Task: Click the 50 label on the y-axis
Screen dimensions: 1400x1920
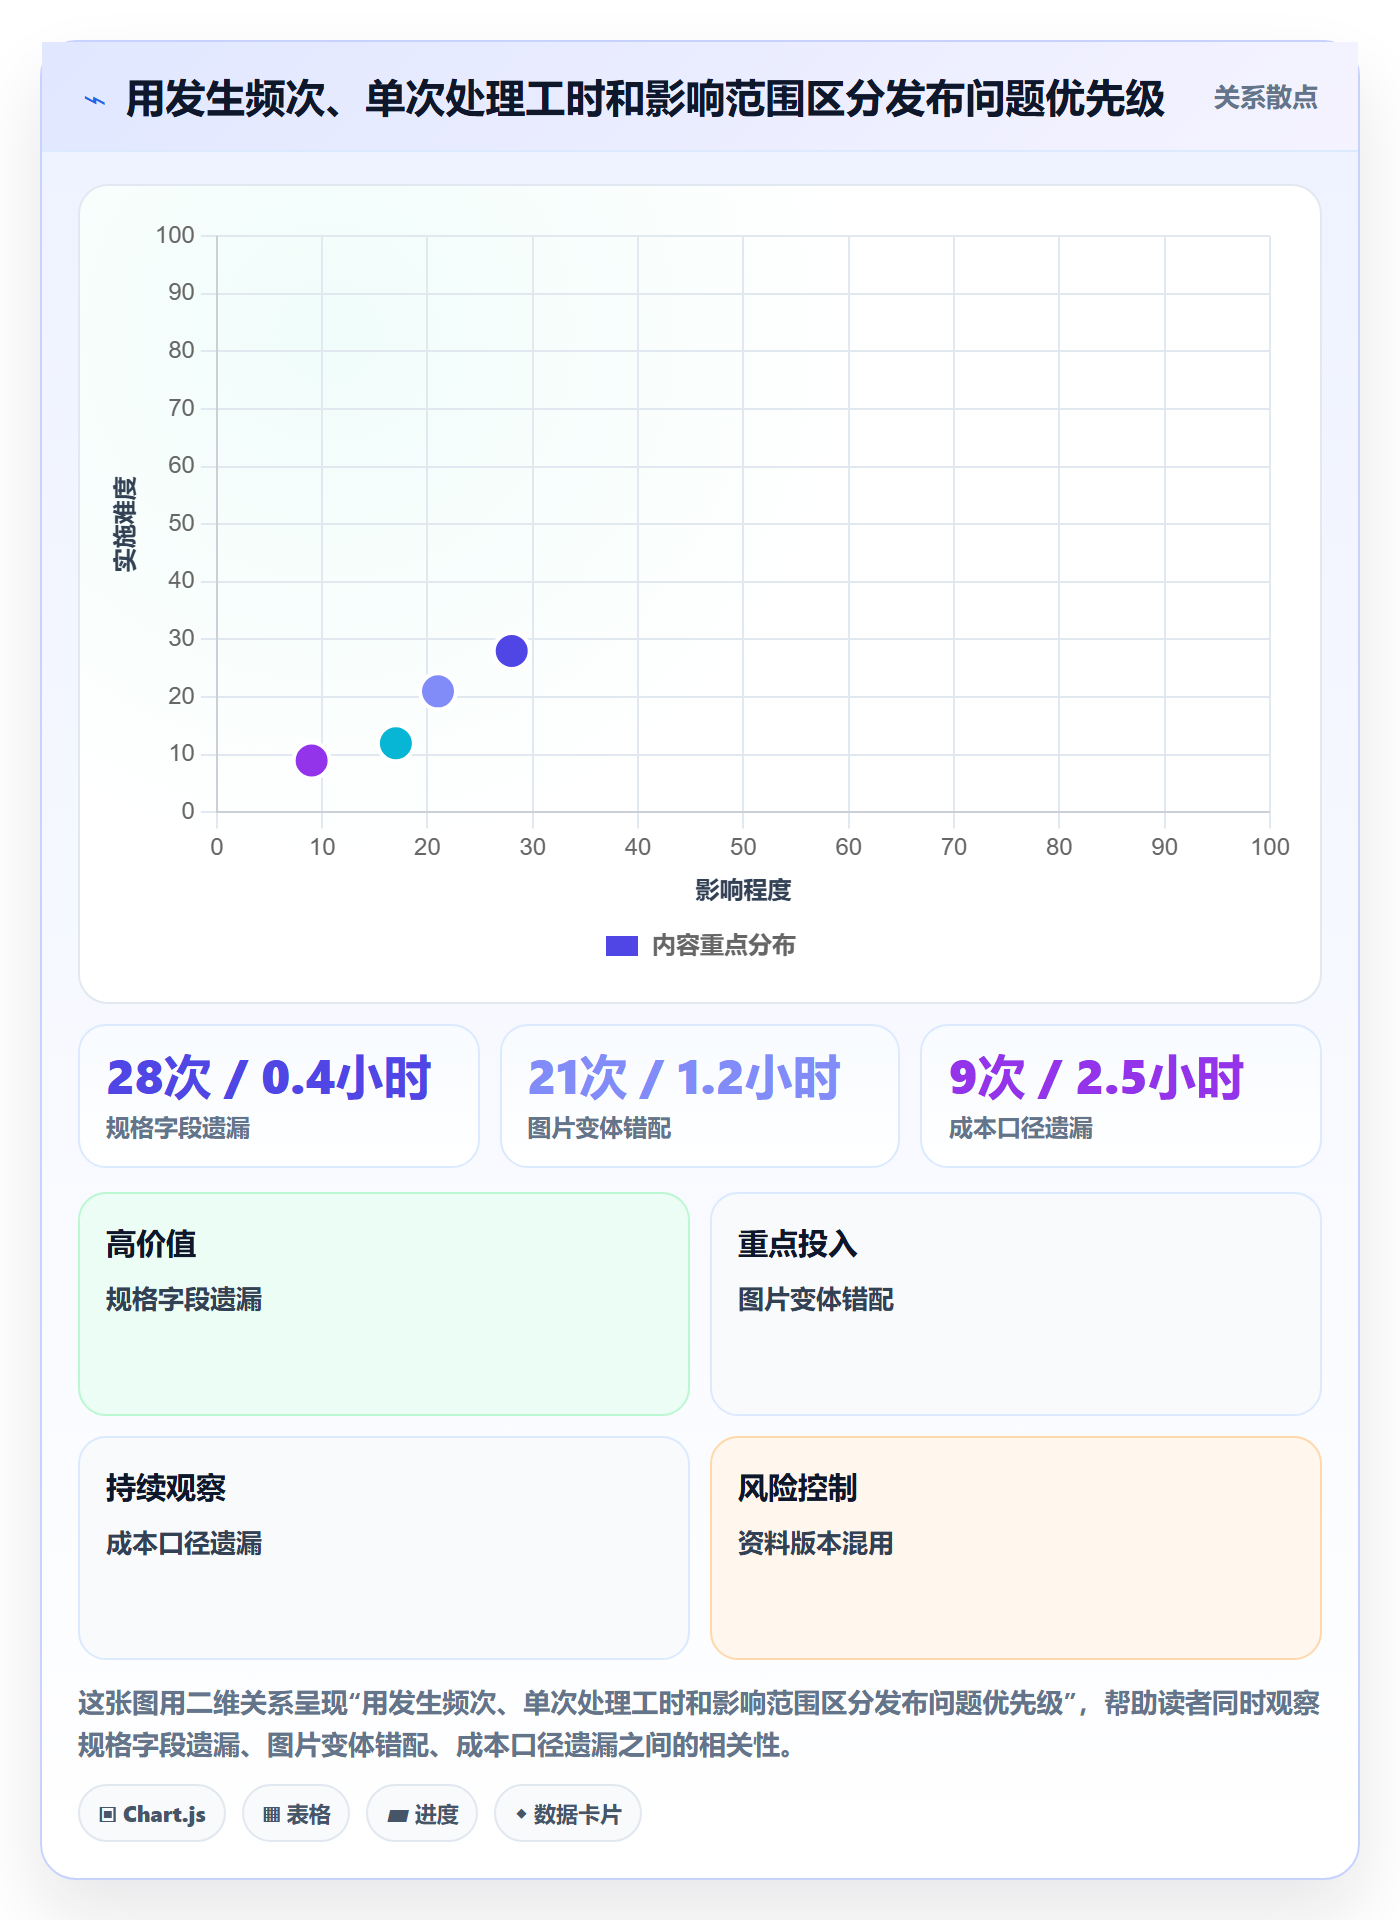Action: pyautogui.click(x=181, y=523)
